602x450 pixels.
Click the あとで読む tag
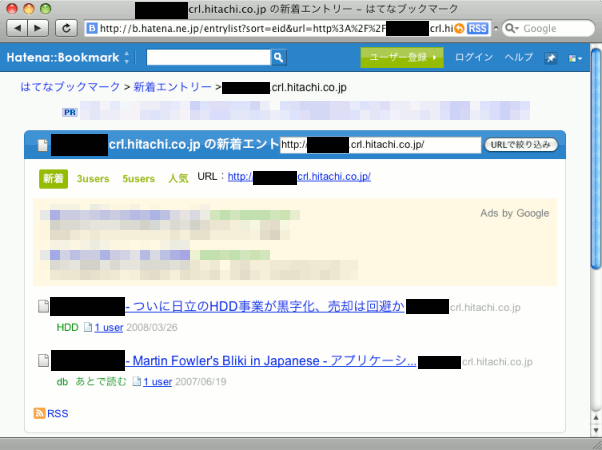[101, 382]
